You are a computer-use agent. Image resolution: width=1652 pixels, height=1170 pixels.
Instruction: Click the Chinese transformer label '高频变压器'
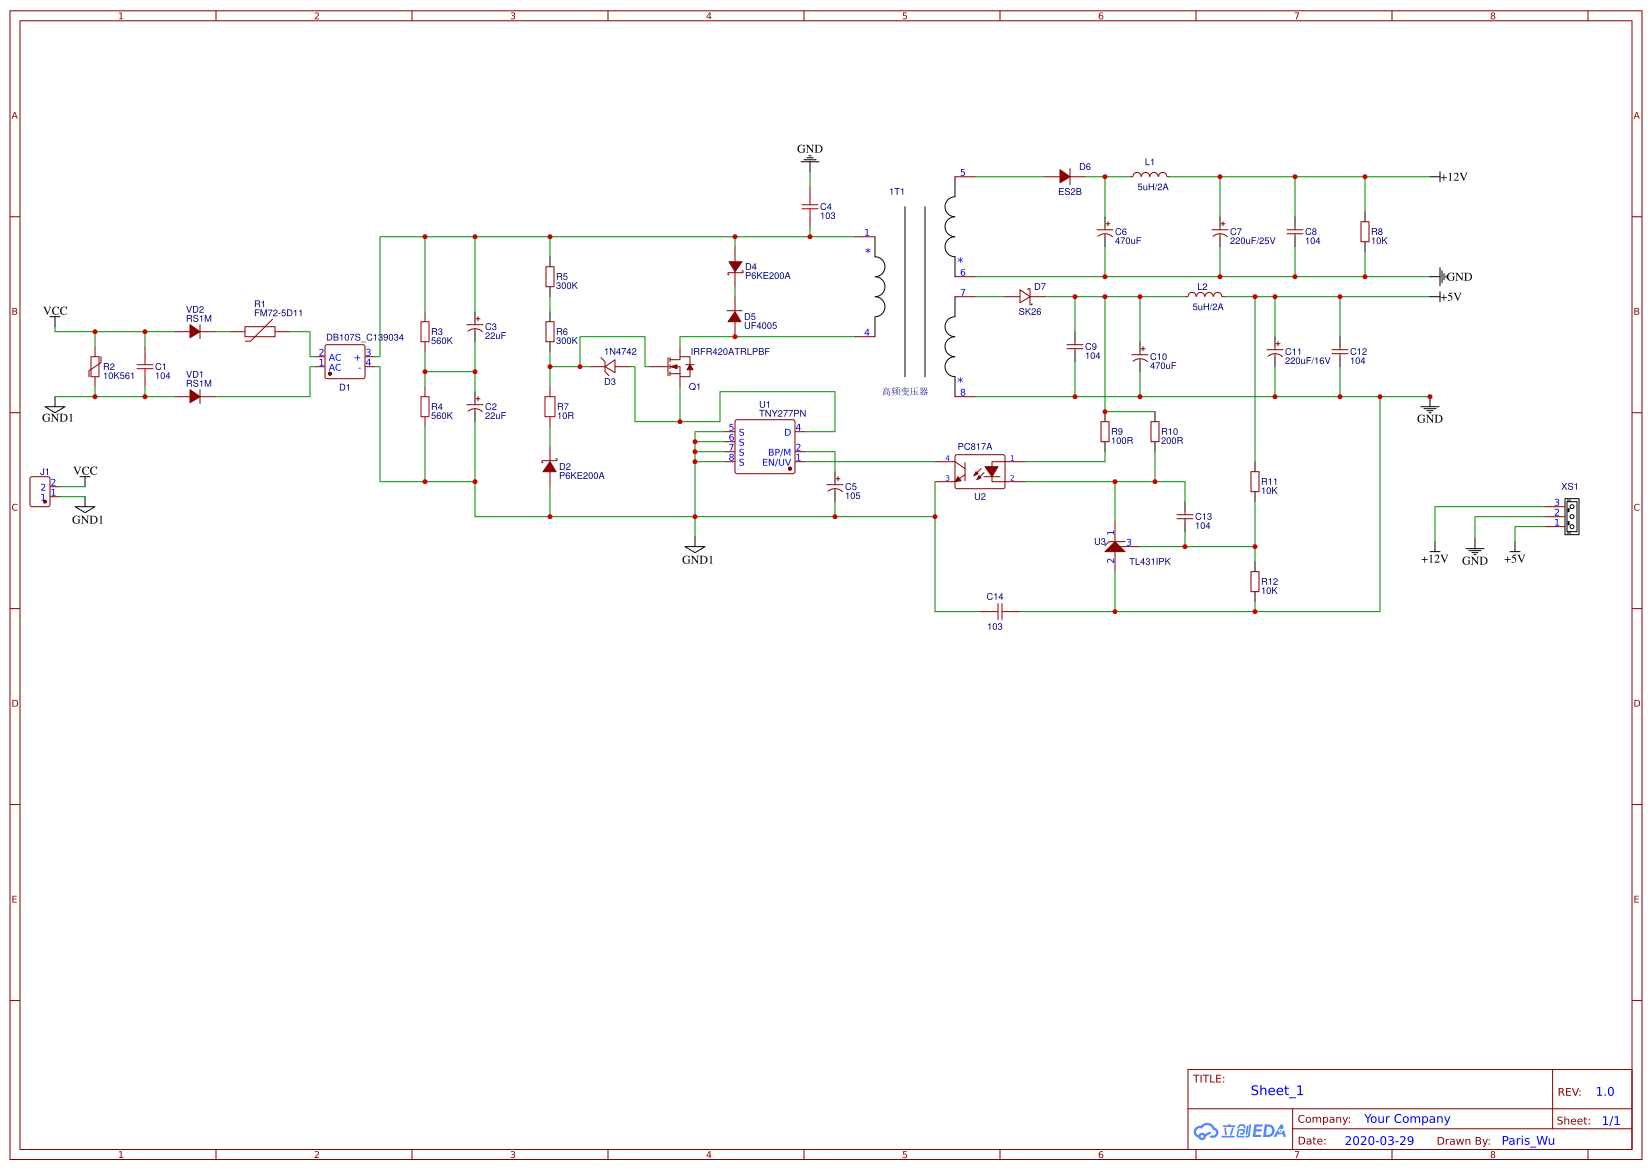(905, 392)
